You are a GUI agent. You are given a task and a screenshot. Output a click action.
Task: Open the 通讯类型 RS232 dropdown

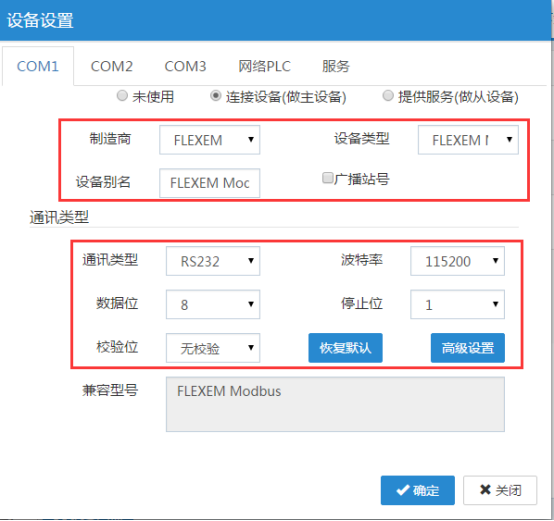click(213, 261)
